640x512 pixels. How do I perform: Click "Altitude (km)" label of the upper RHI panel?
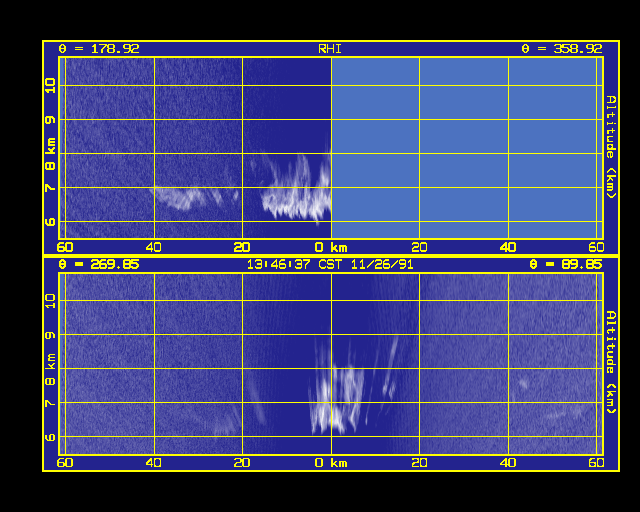point(611,147)
